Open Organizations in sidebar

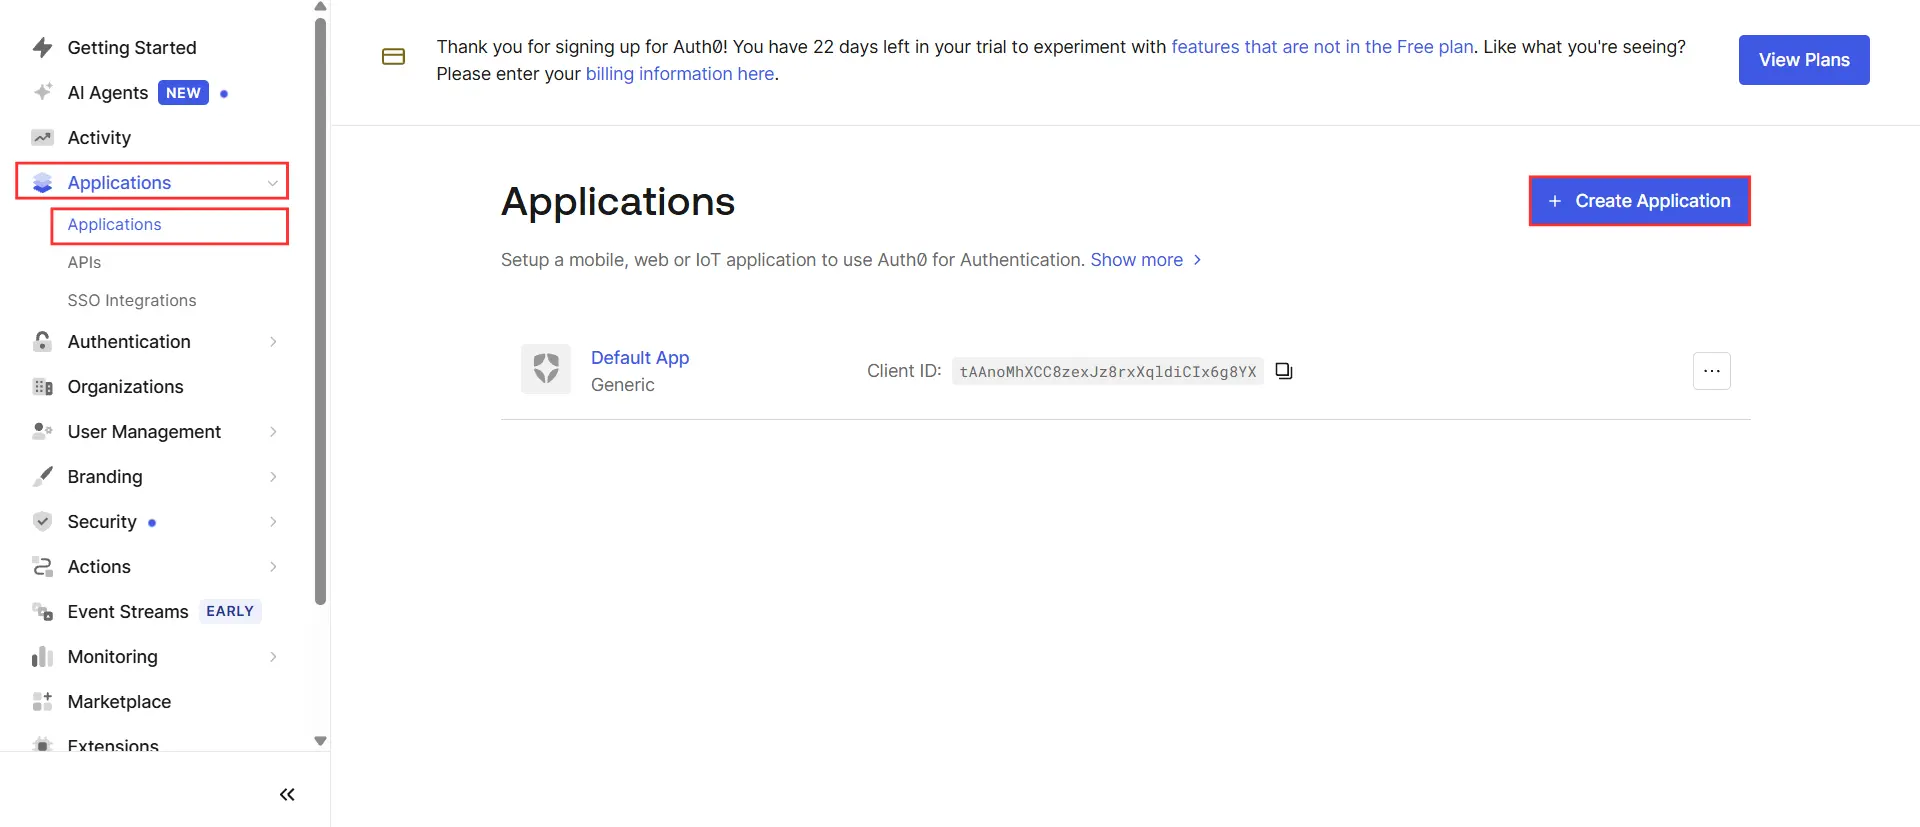click(125, 386)
